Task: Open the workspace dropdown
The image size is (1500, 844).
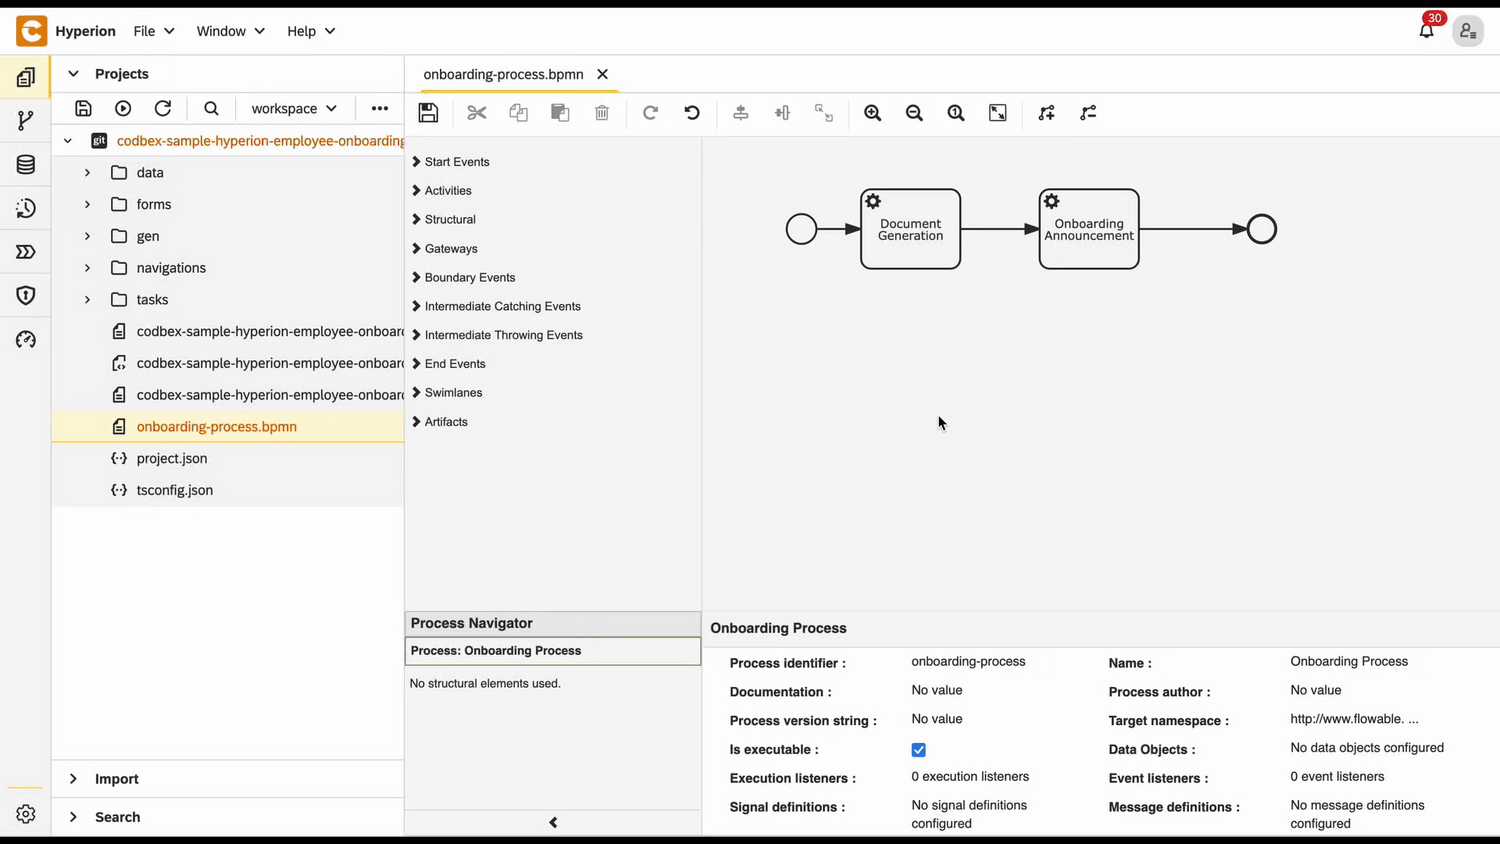Action: point(294,108)
